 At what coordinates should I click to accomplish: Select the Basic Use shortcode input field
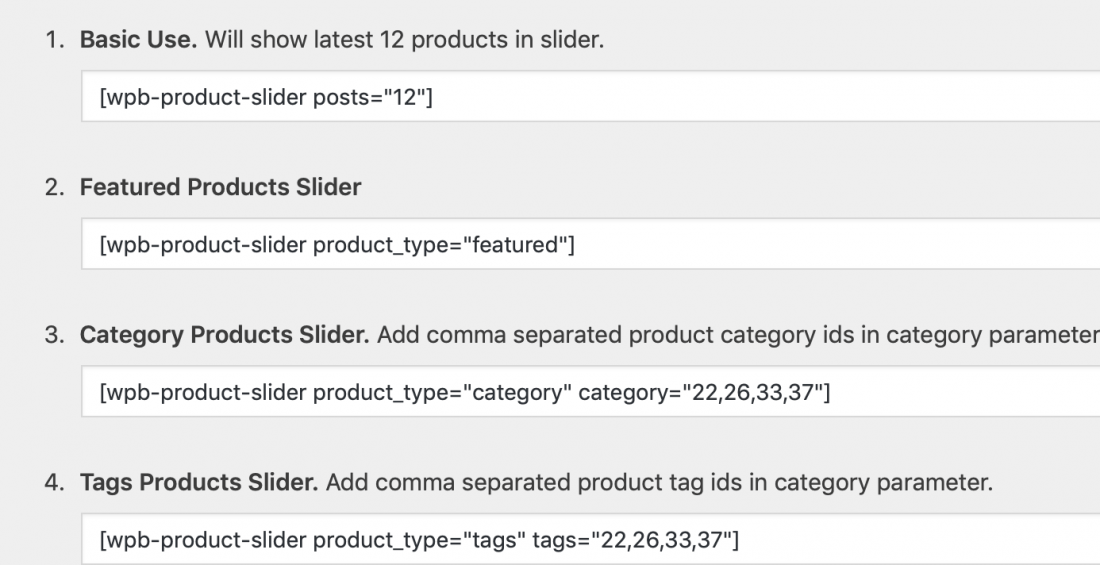tap(590, 96)
